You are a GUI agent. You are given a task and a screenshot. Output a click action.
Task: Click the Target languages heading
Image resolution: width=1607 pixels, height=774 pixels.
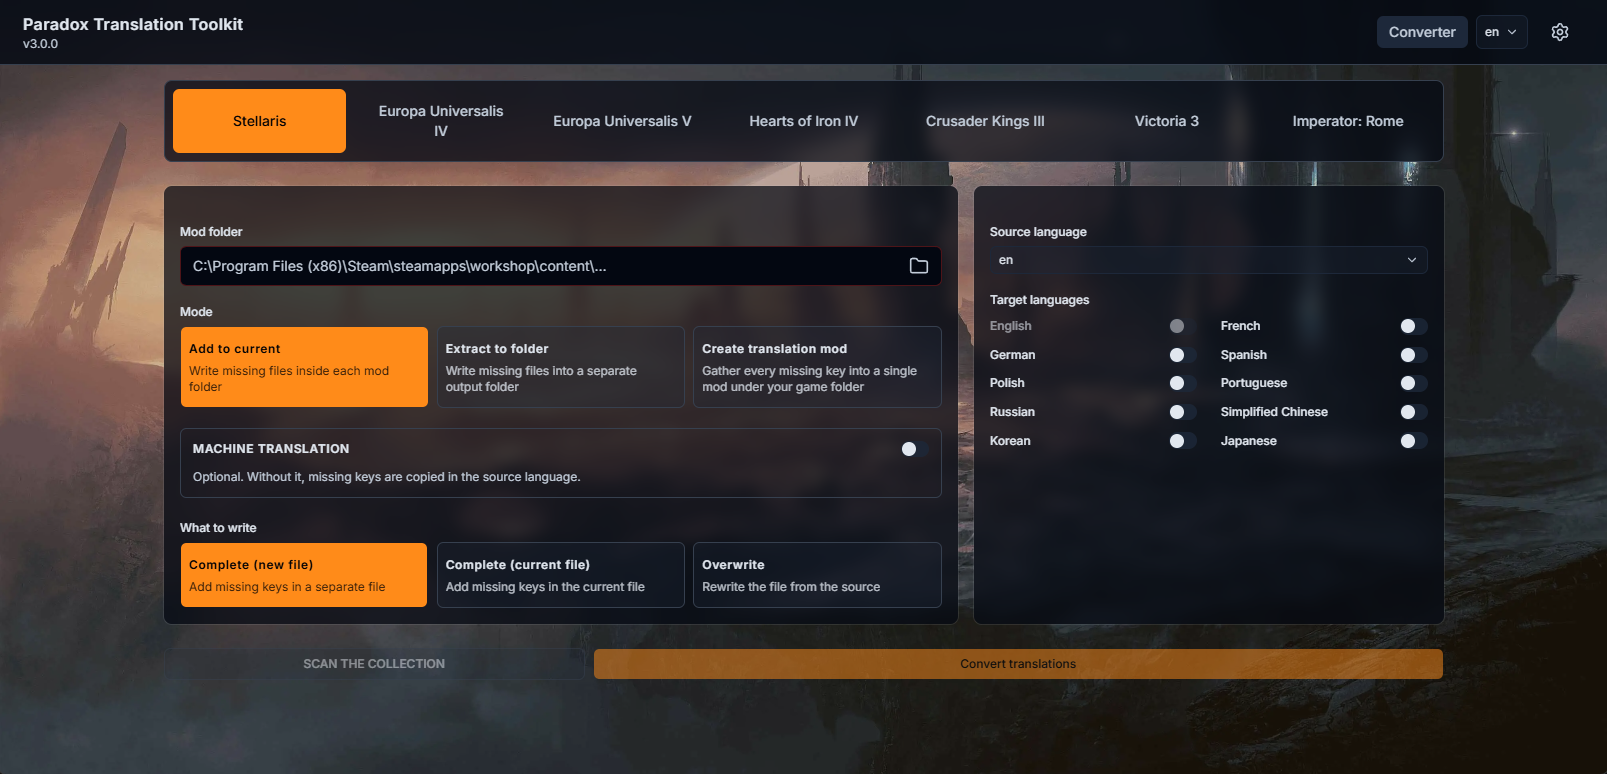coord(1039,300)
